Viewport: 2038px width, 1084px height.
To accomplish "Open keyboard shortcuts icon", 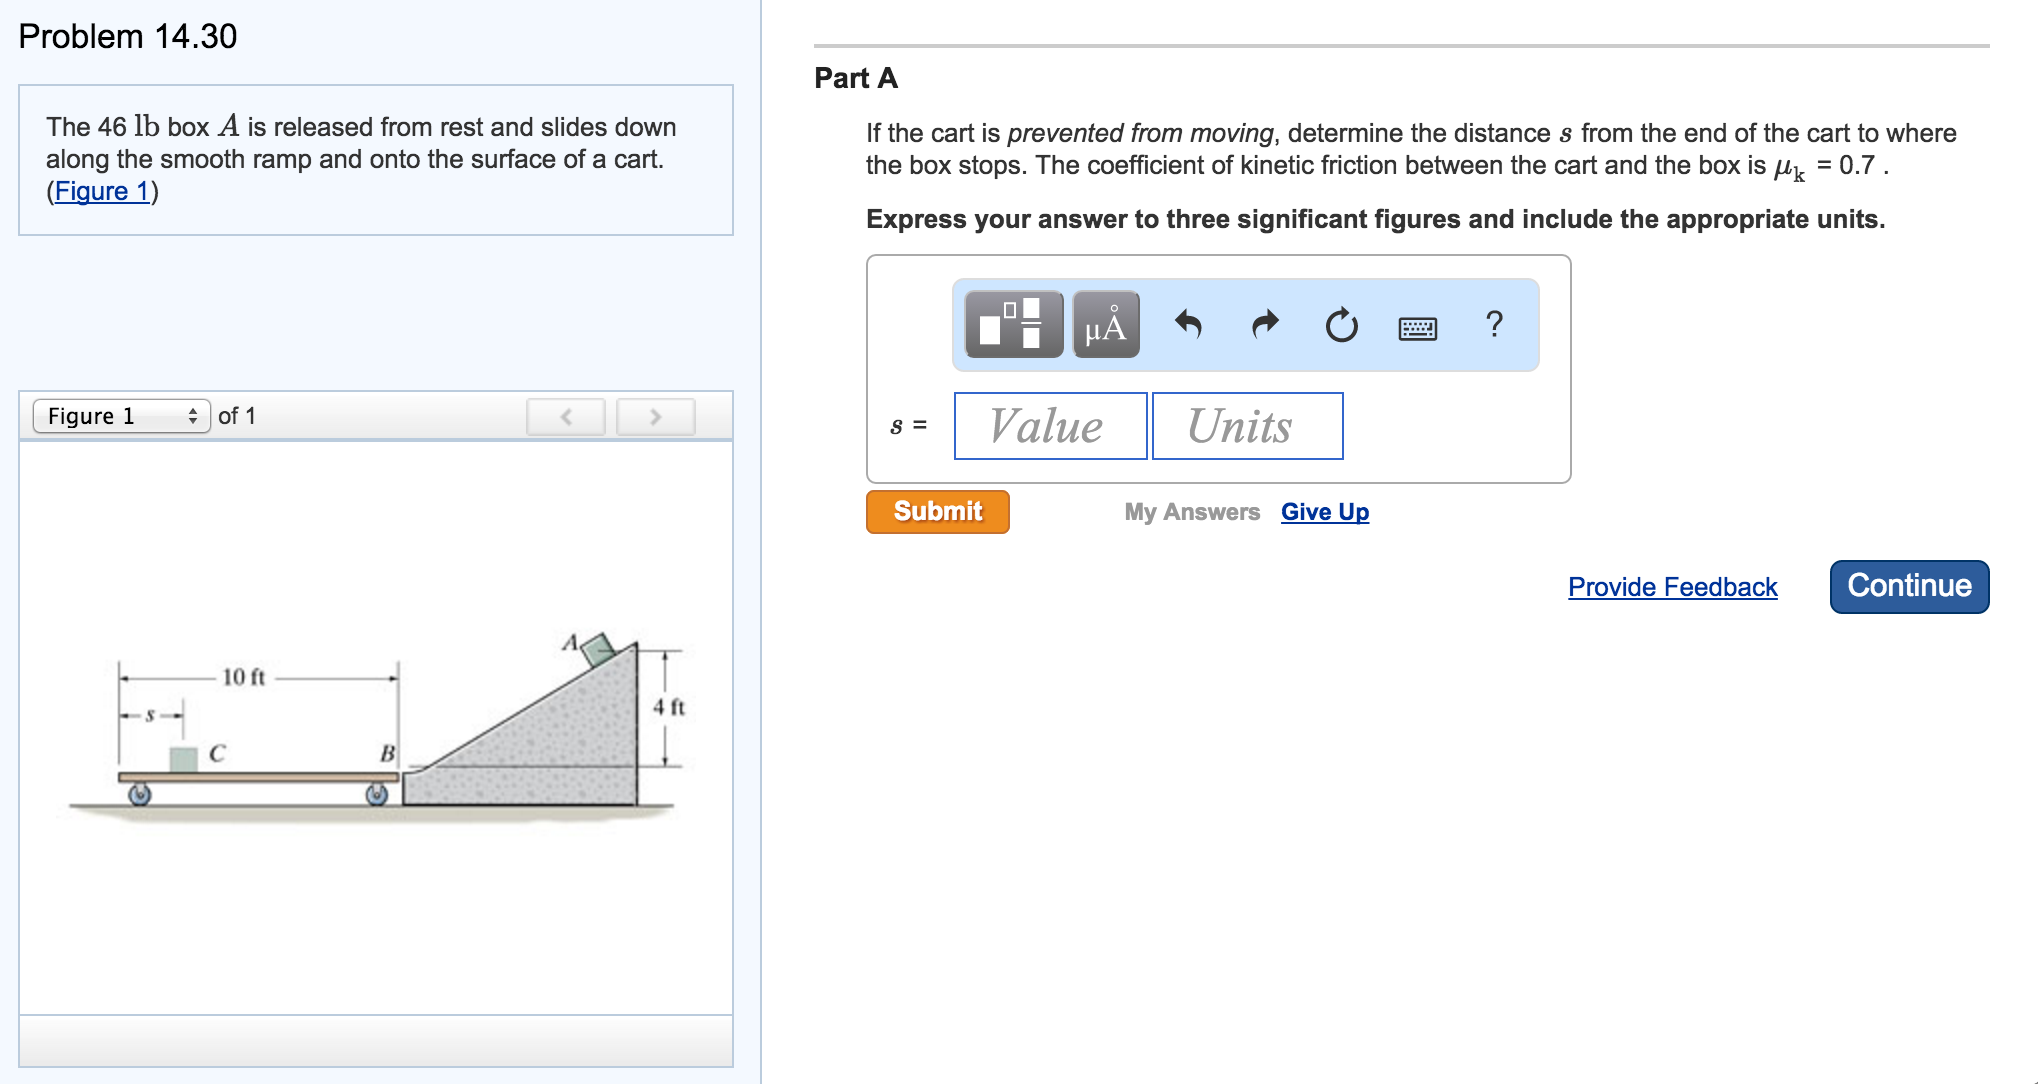I will point(1417,327).
